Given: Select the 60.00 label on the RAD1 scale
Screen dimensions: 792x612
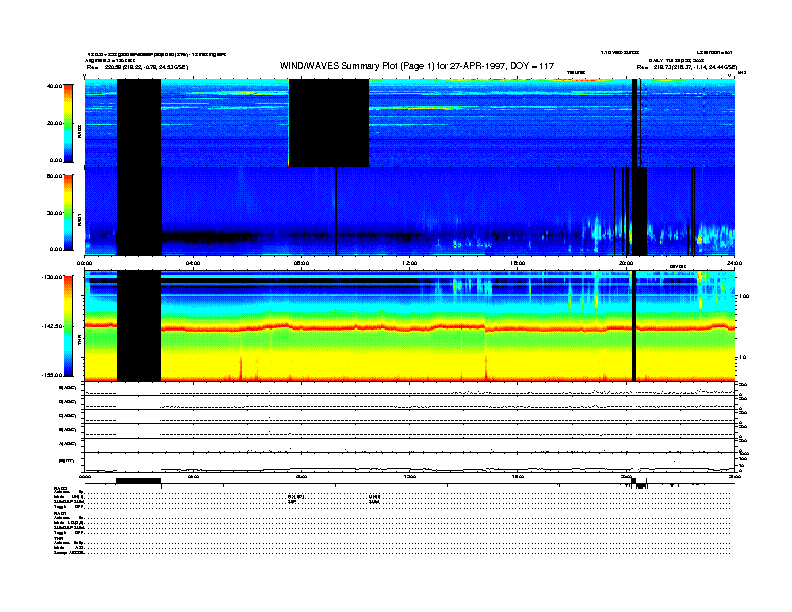Looking at the screenshot, I should click(x=54, y=176).
